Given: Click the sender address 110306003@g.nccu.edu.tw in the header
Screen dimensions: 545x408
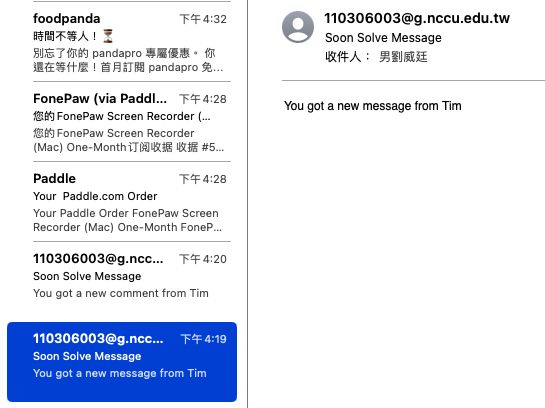Looking at the screenshot, I should click(417, 18).
